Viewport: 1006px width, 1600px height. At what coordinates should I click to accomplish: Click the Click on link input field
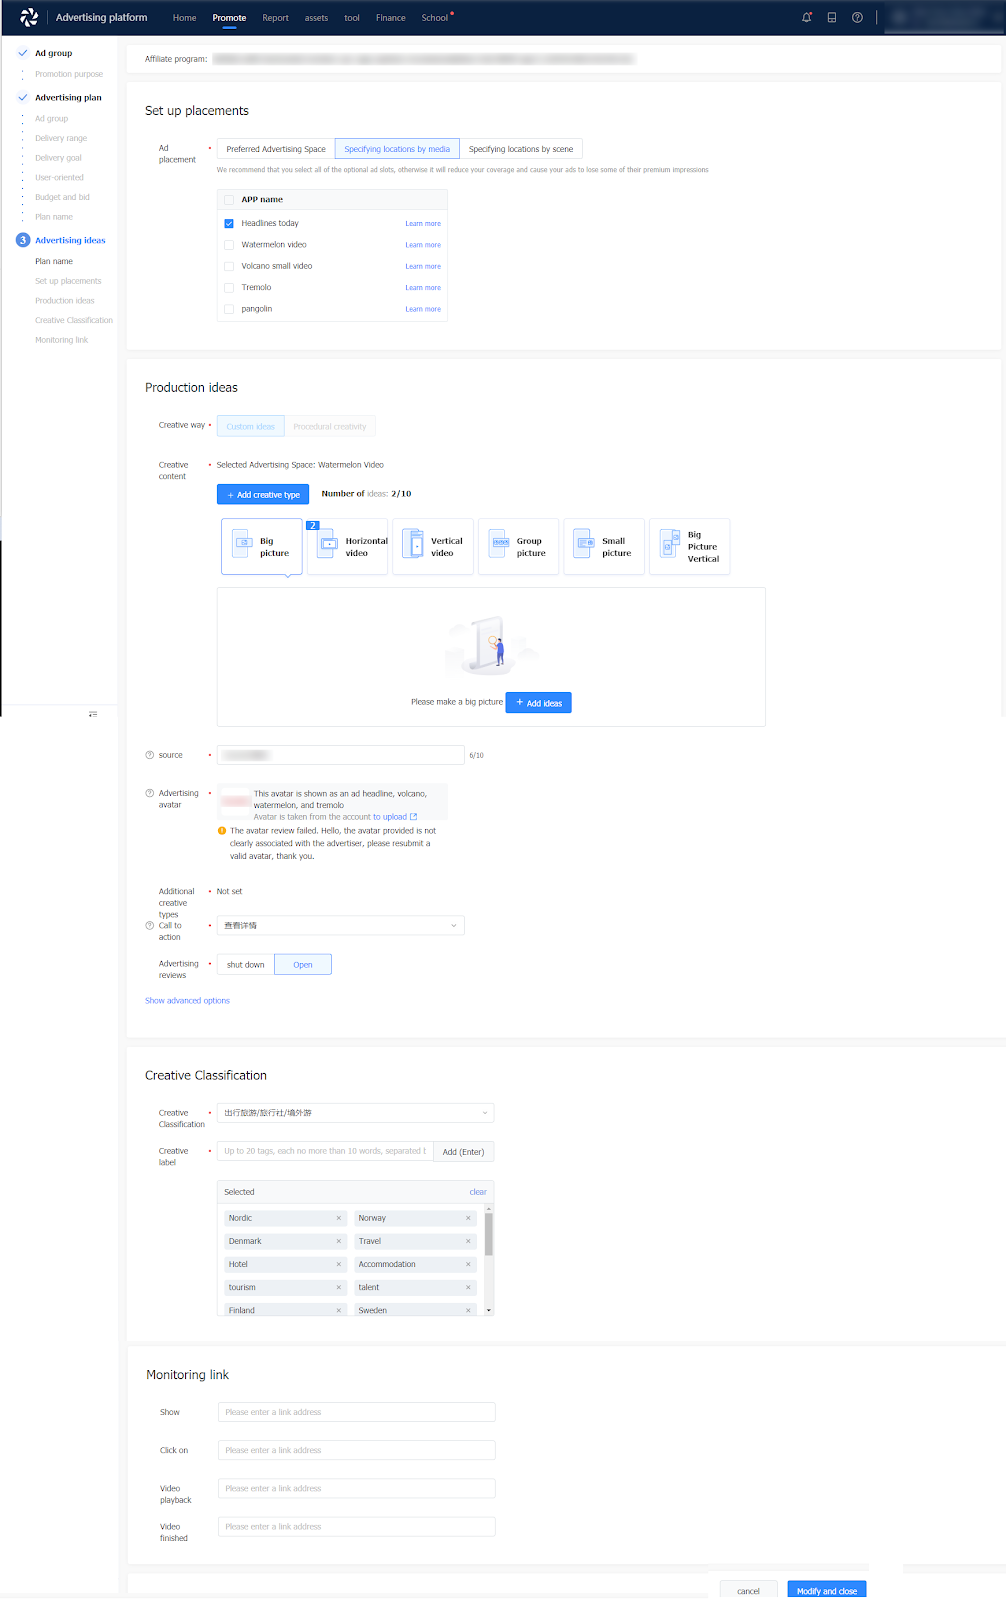pyautogui.click(x=356, y=1450)
